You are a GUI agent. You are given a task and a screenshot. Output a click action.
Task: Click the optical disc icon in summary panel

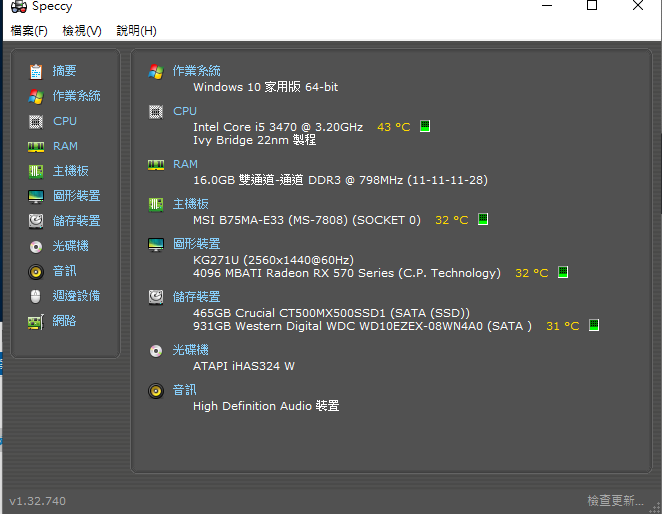pyautogui.click(x=156, y=351)
